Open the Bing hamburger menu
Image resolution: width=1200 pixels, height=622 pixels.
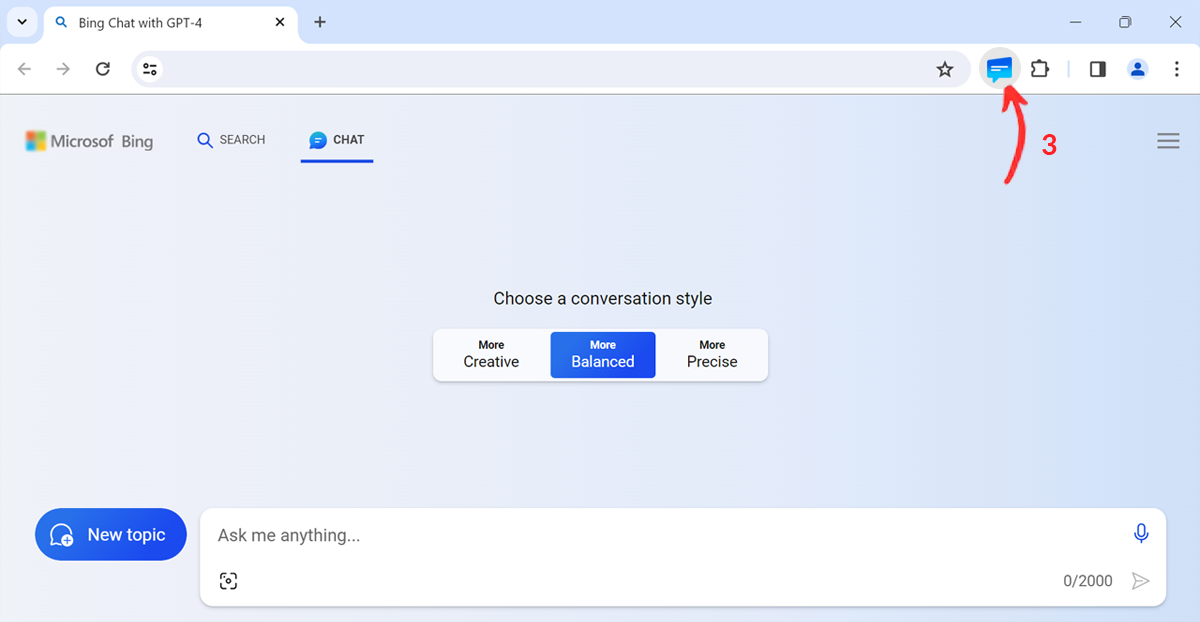click(1168, 140)
